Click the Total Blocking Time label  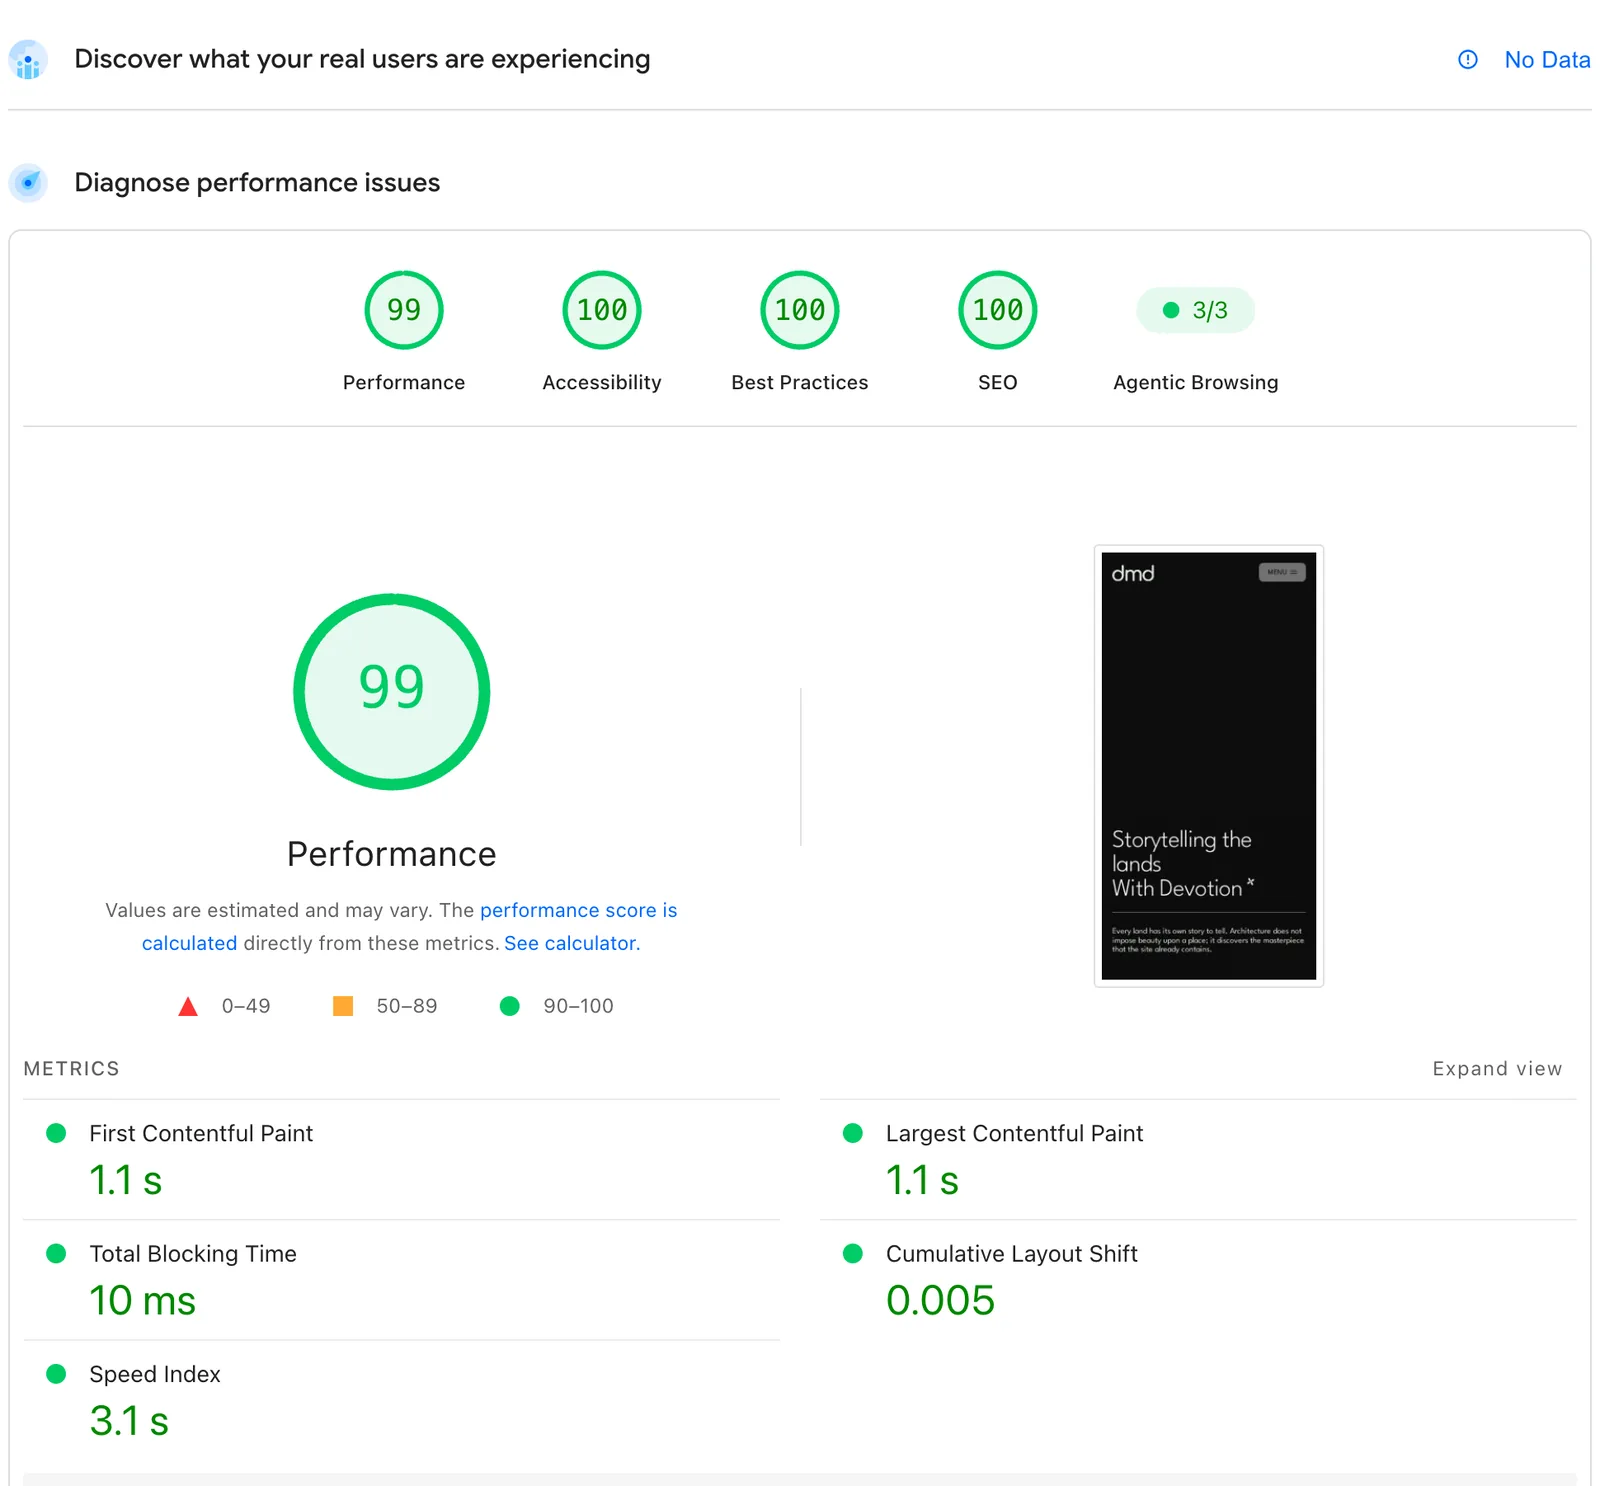(193, 1254)
